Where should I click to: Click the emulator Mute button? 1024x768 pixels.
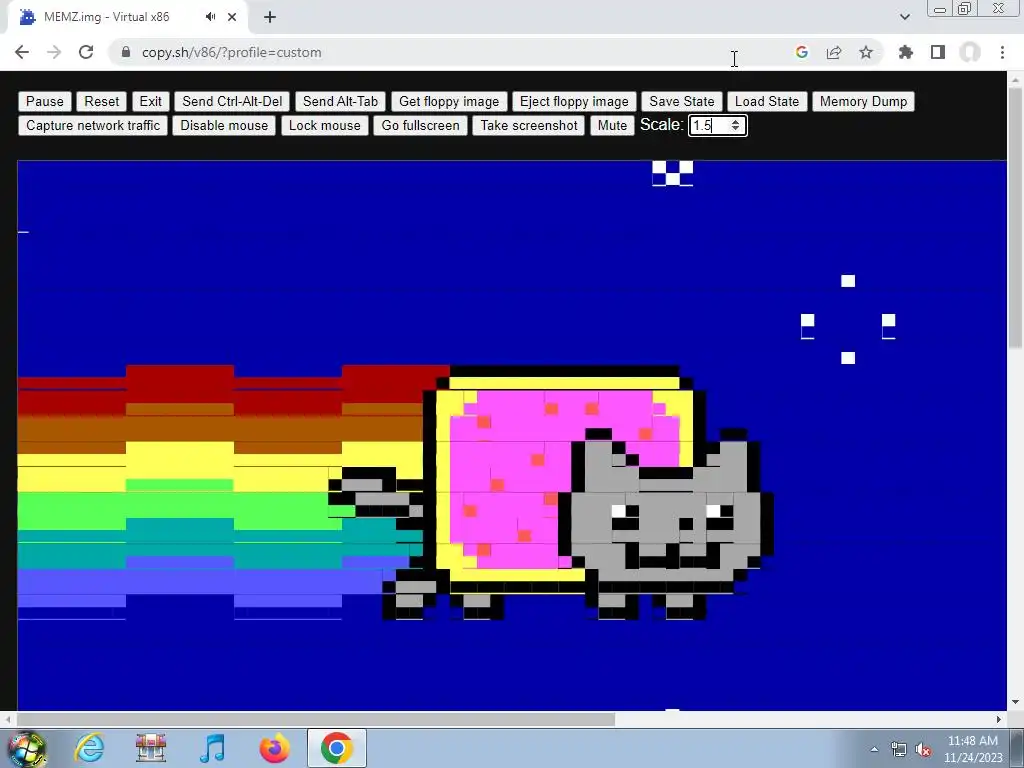(x=613, y=125)
